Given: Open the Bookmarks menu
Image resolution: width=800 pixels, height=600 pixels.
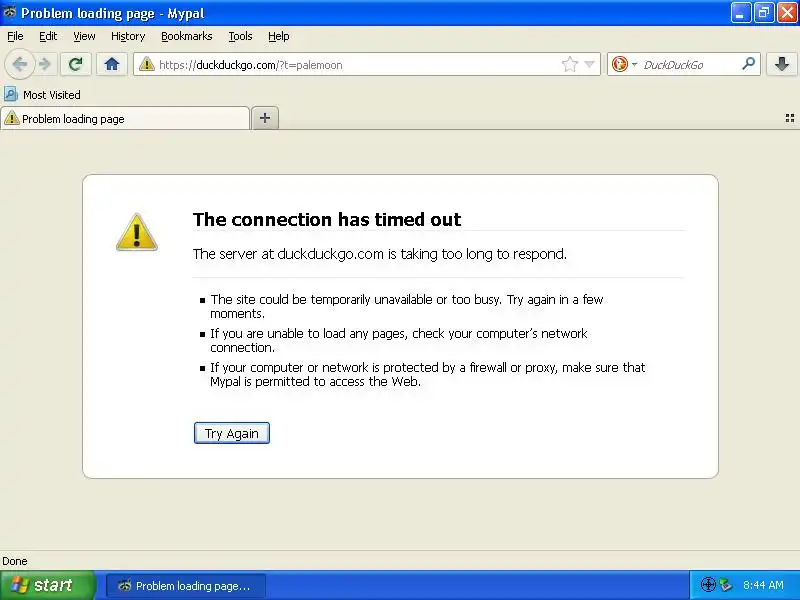Looking at the screenshot, I should pyautogui.click(x=187, y=36).
